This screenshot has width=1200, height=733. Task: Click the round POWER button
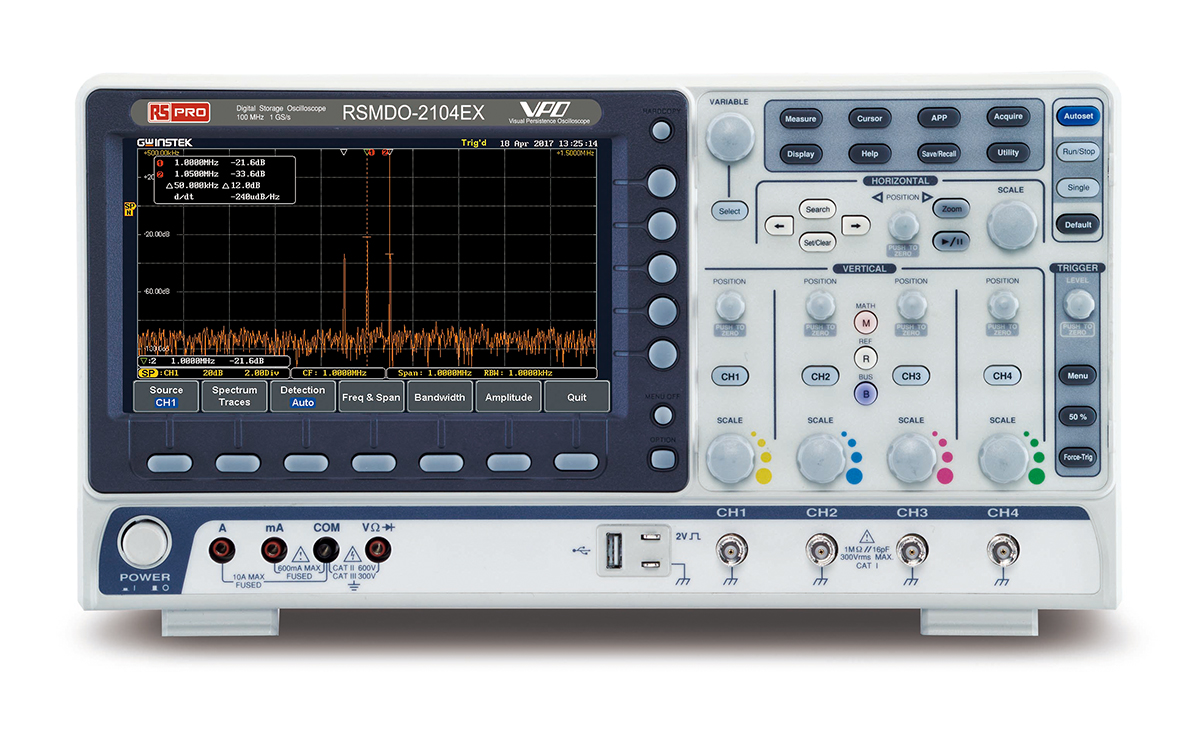pos(145,543)
